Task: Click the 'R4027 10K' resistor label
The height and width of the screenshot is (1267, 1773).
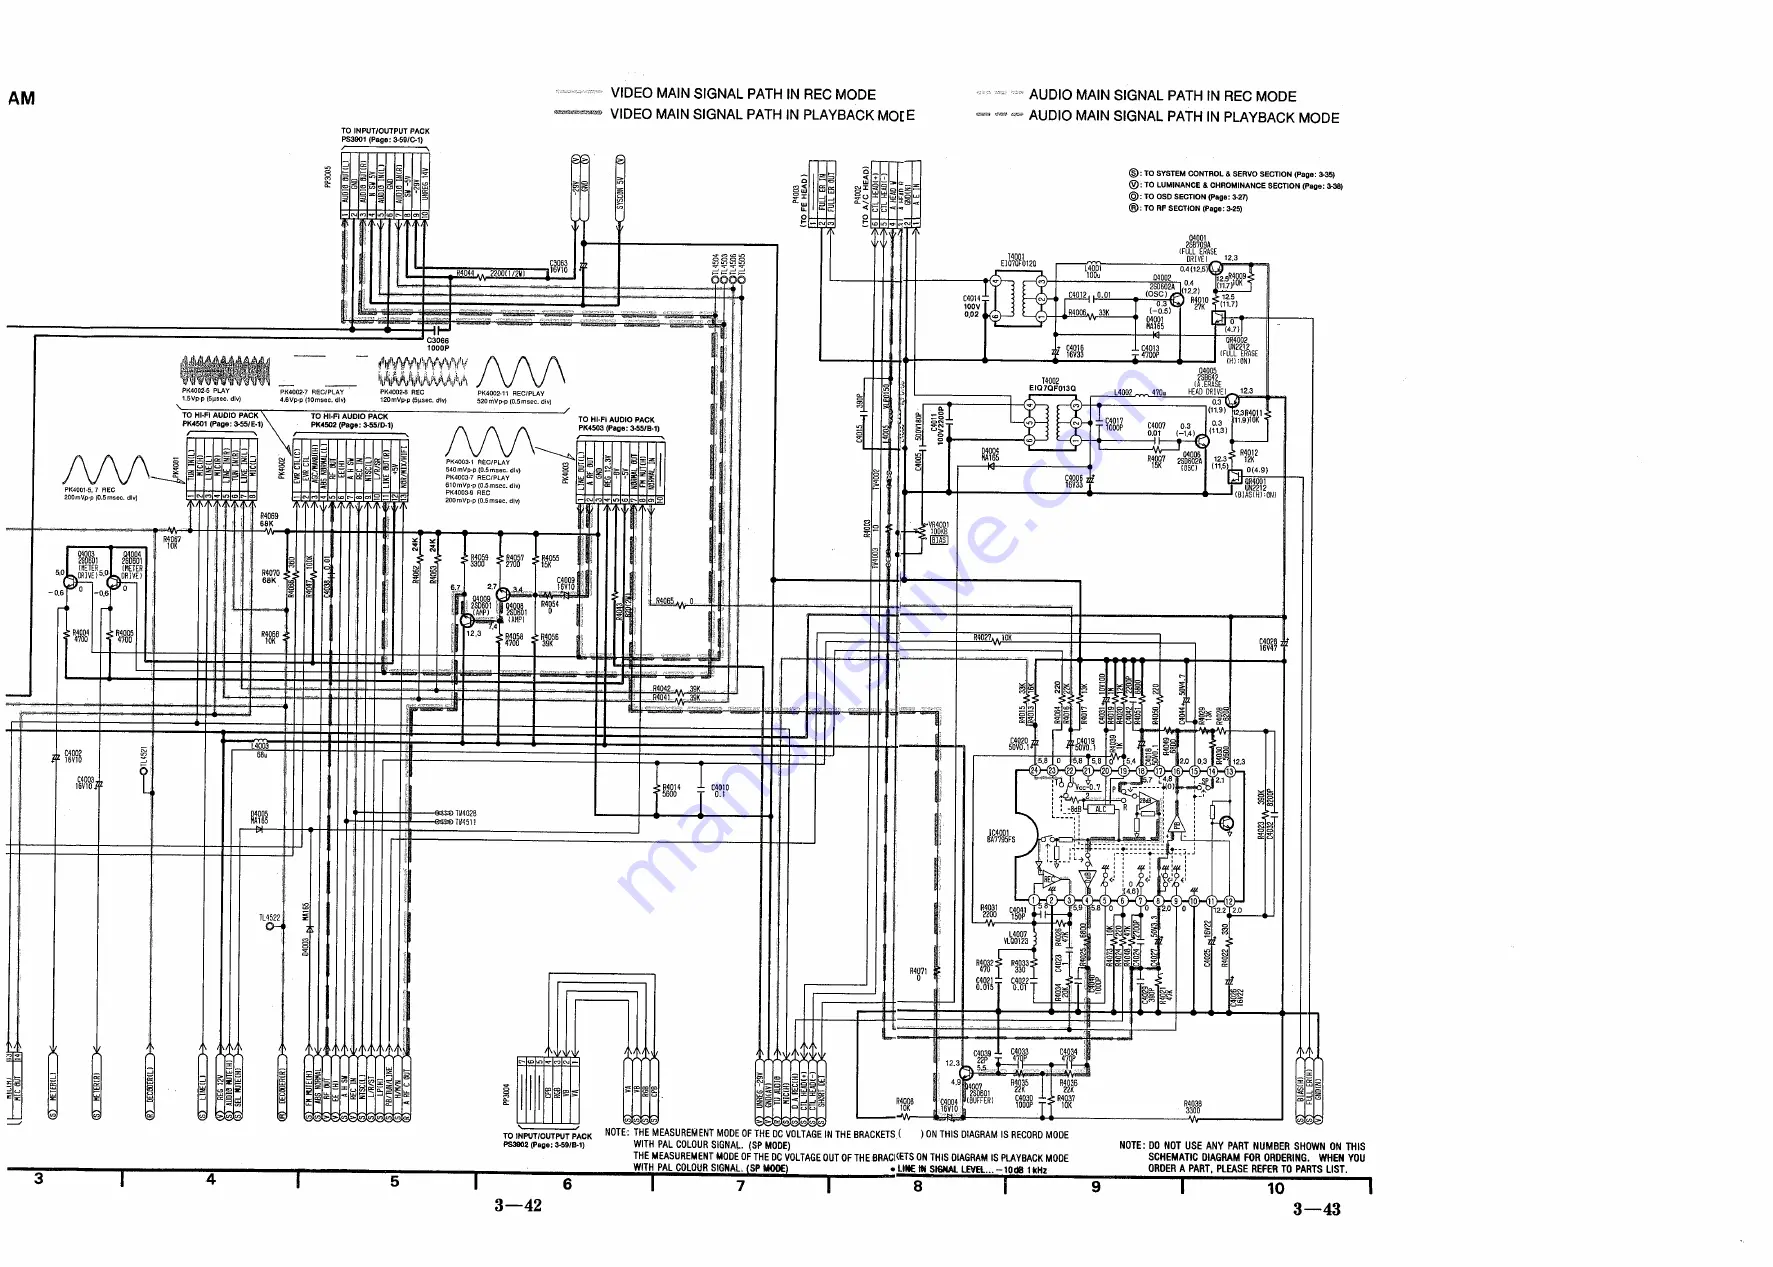Action: pos(994,638)
